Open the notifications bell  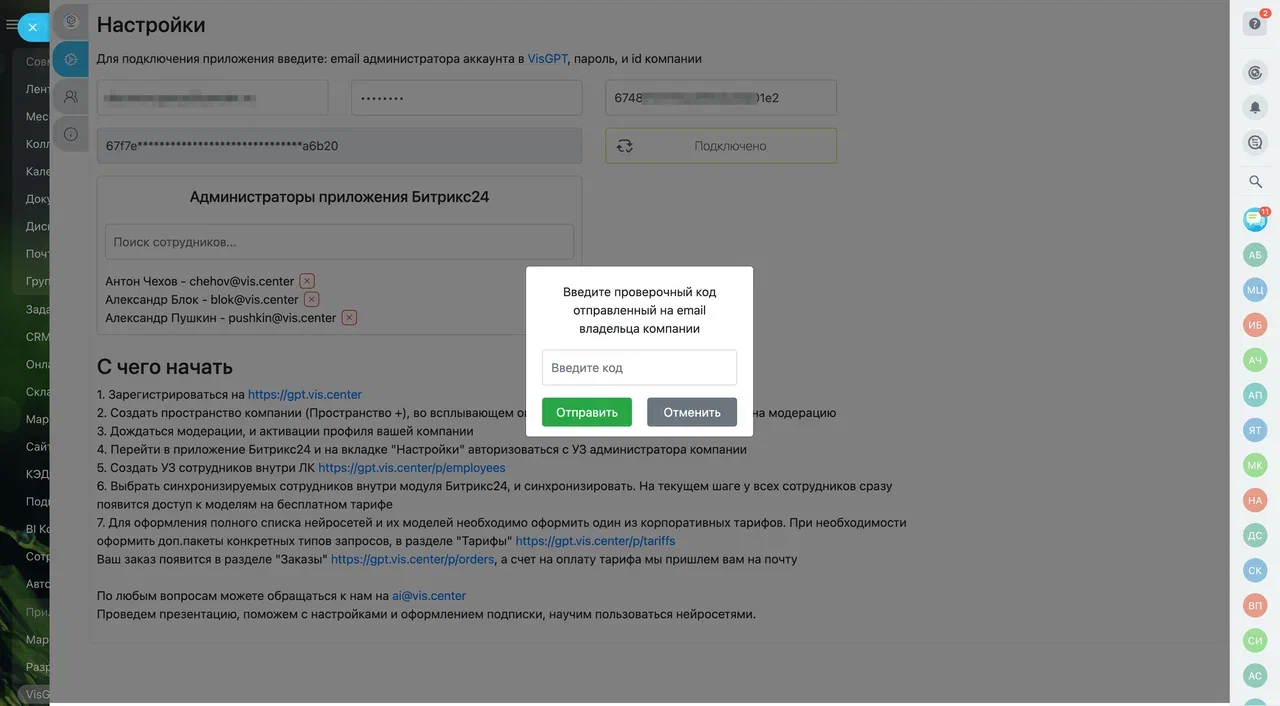click(1255, 107)
